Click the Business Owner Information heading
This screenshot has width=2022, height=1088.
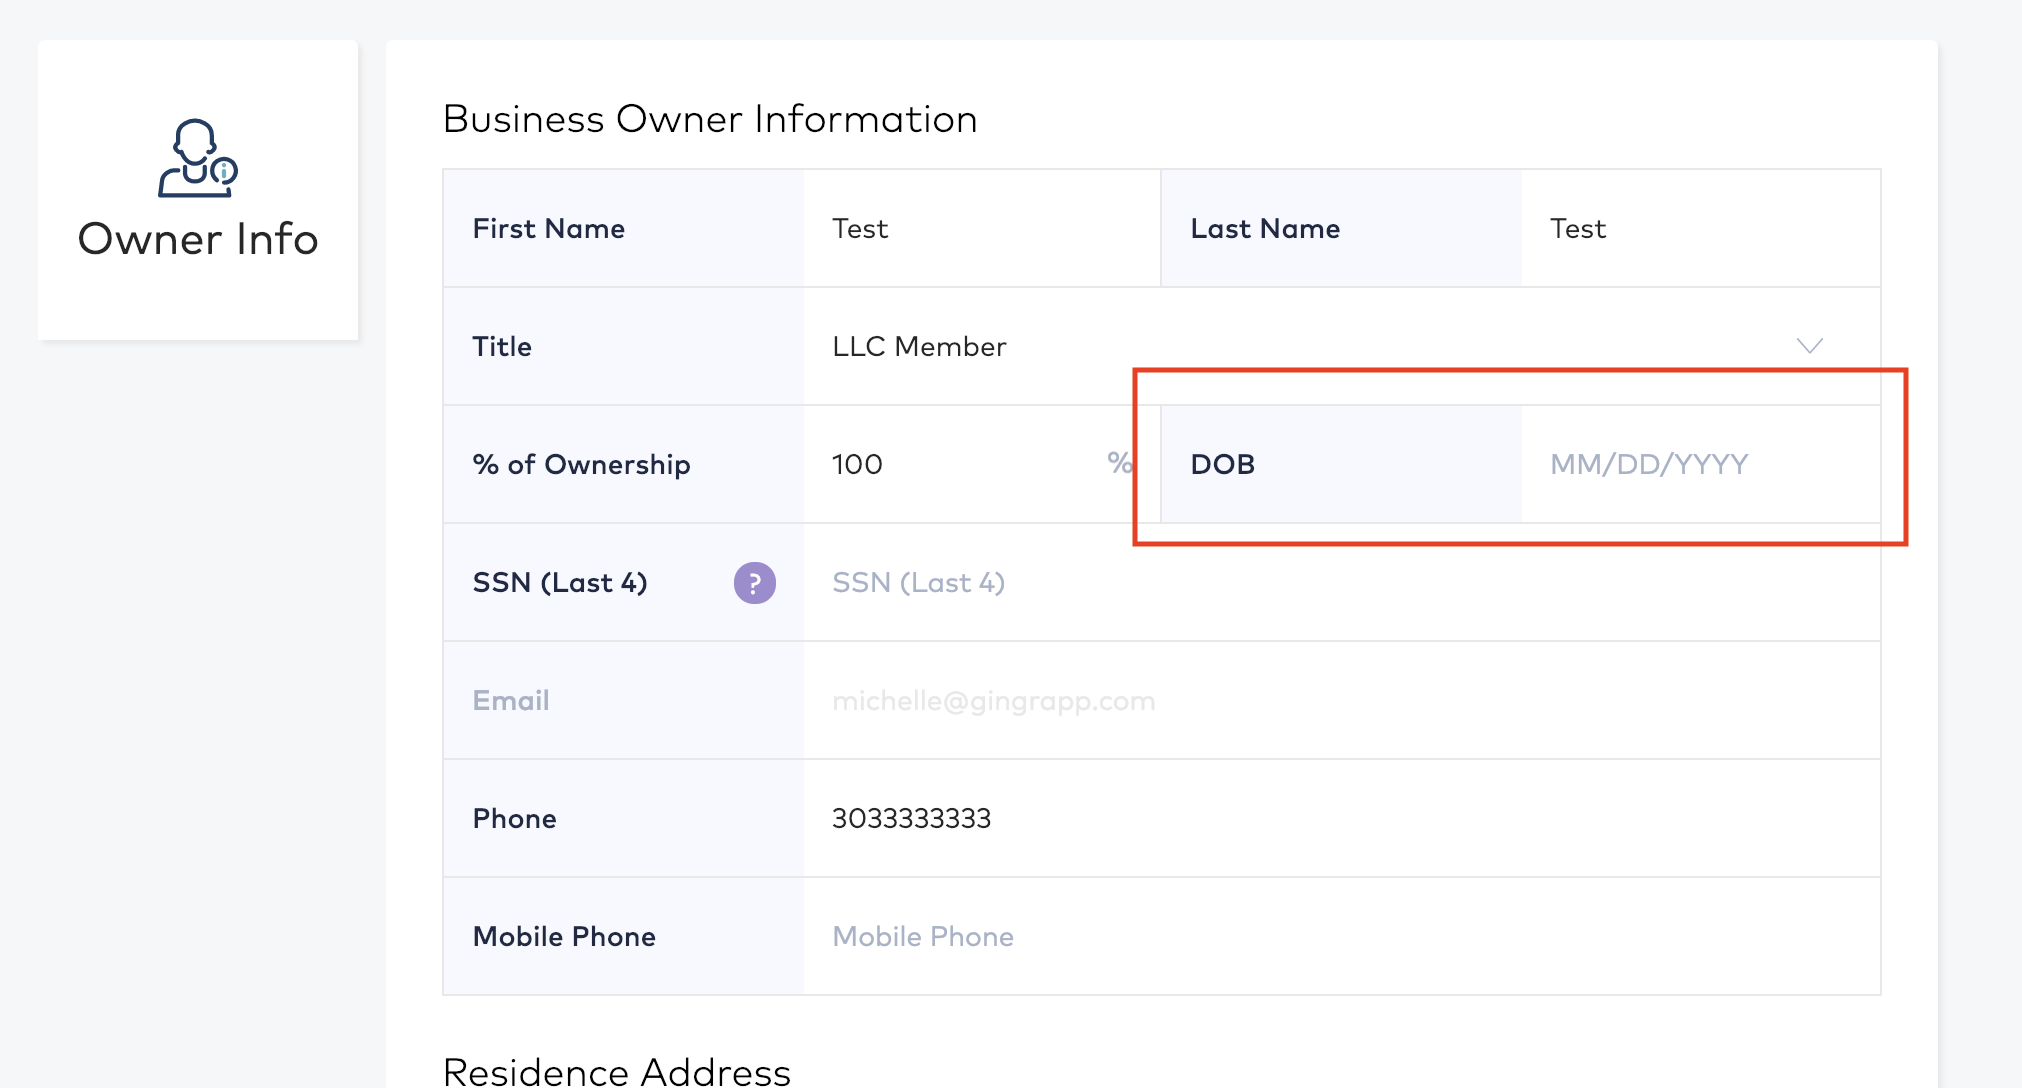click(710, 119)
